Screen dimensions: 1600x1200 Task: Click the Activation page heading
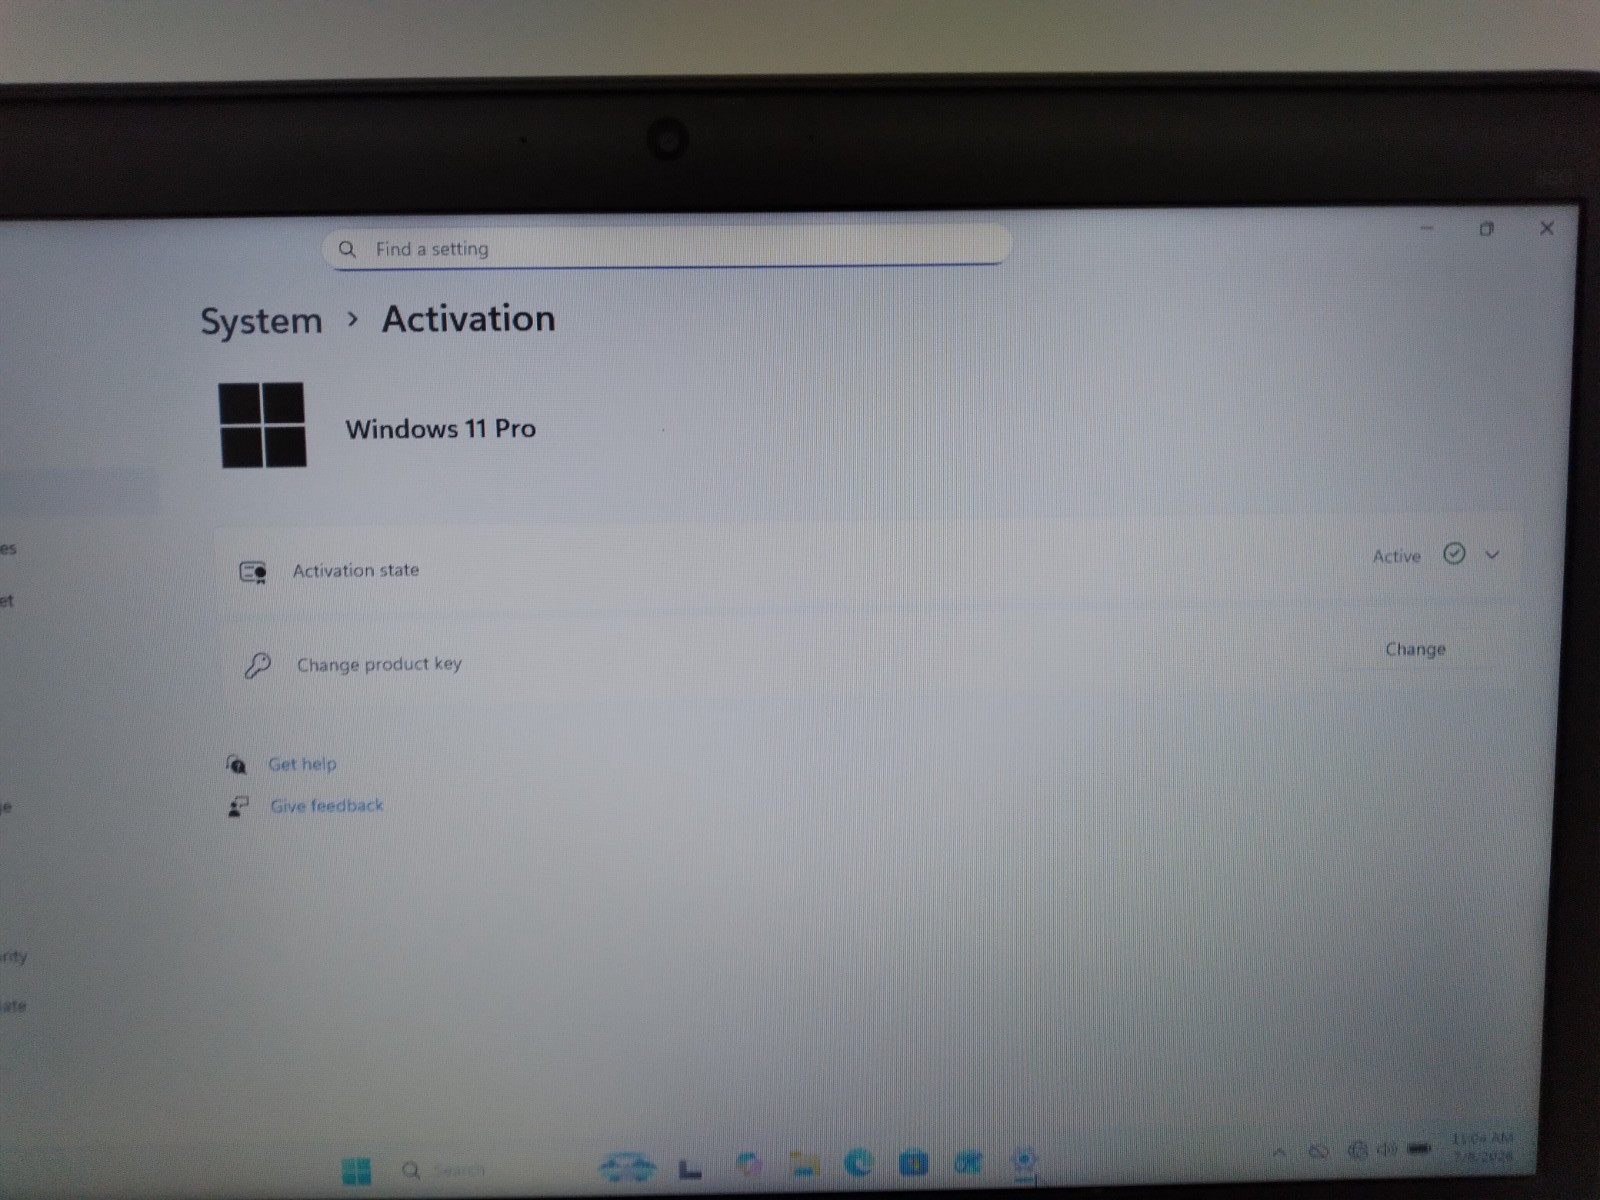468,319
